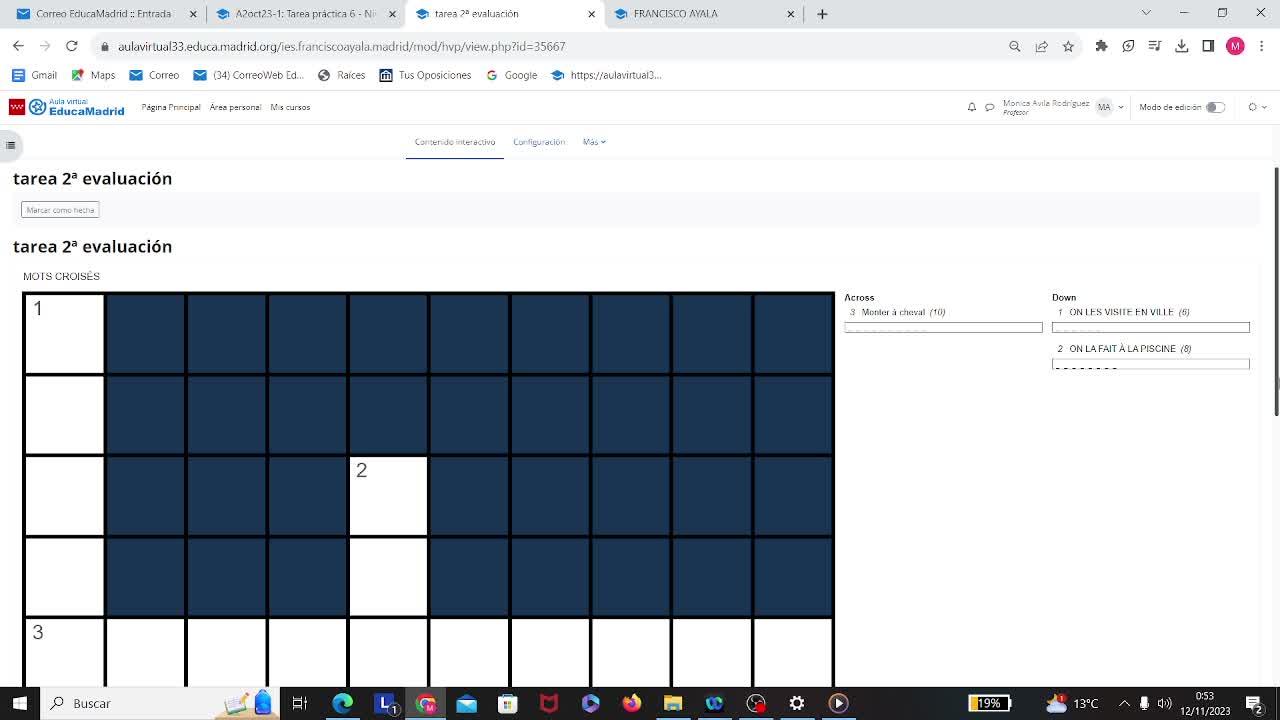Switch to the 'A2oct23-1: Tarea práctica 6' tab
Viewport: 1280px width, 720px height.
(305, 14)
